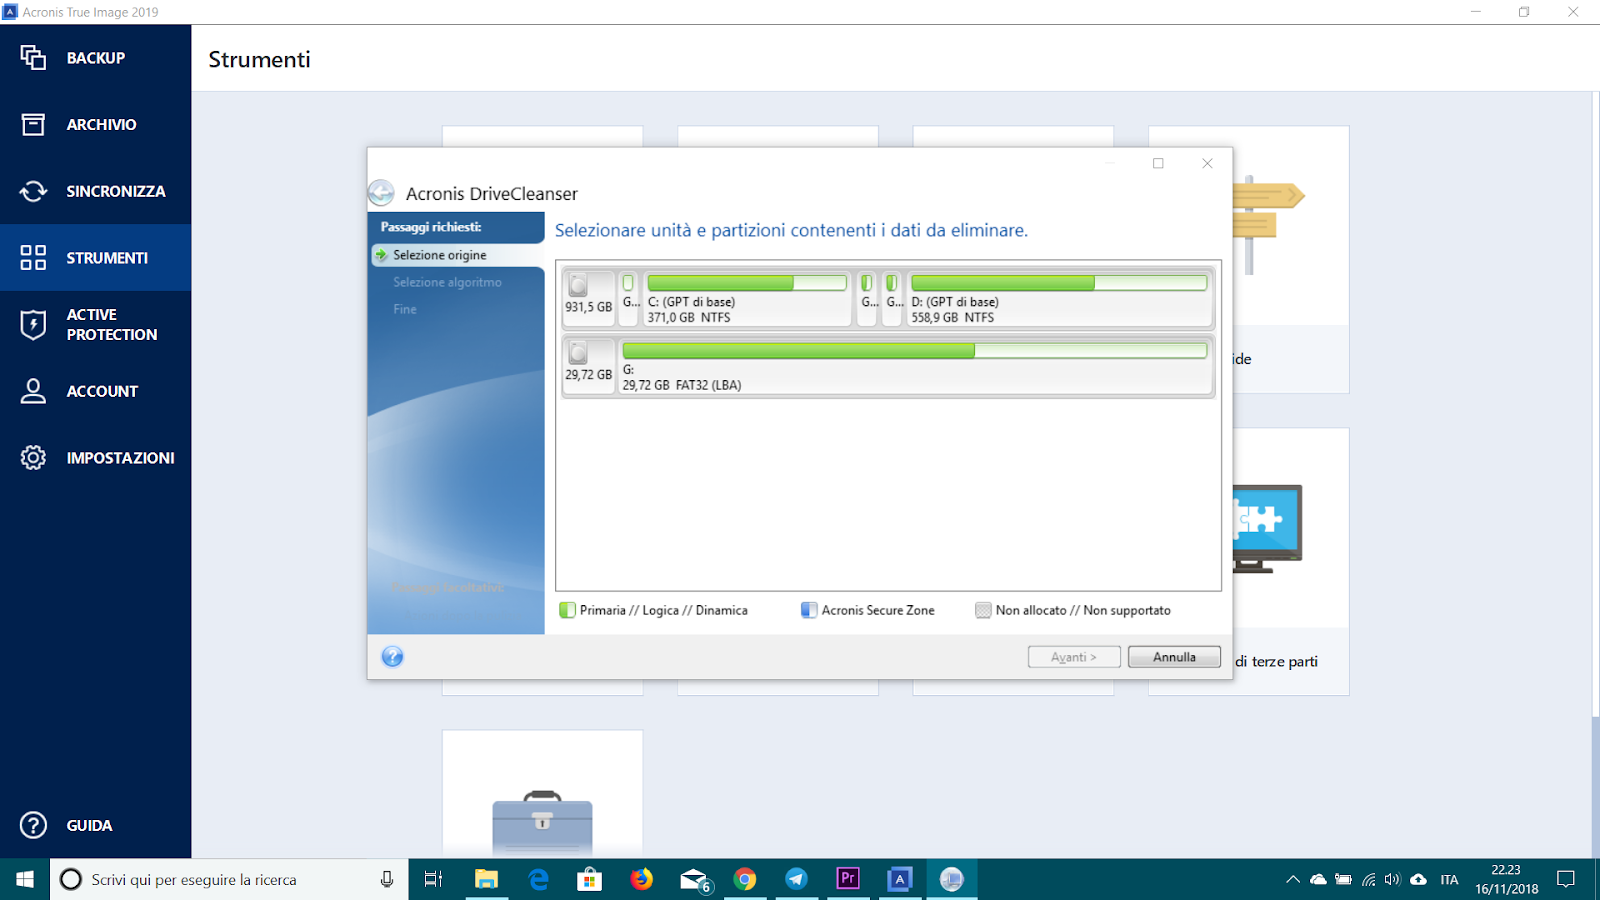Image resolution: width=1600 pixels, height=900 pixels.
Task: Open the Account section
Action: [95, 391]
